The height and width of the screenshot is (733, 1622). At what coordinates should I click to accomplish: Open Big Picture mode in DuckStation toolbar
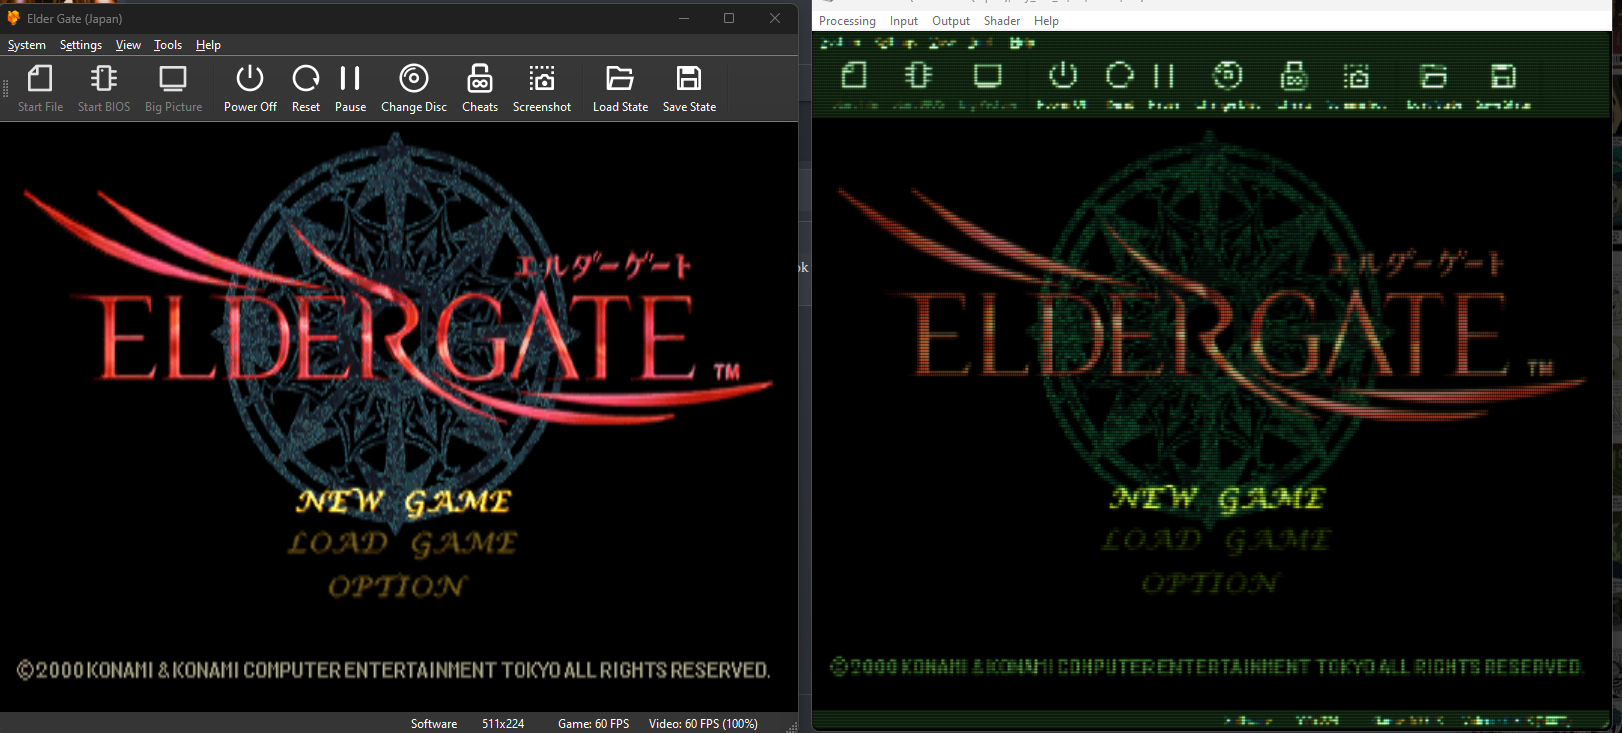pos(173,89)
